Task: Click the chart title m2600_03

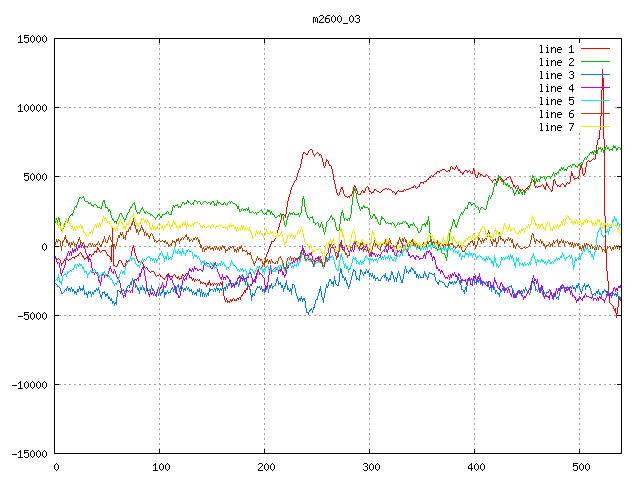Action: point(336,19)
